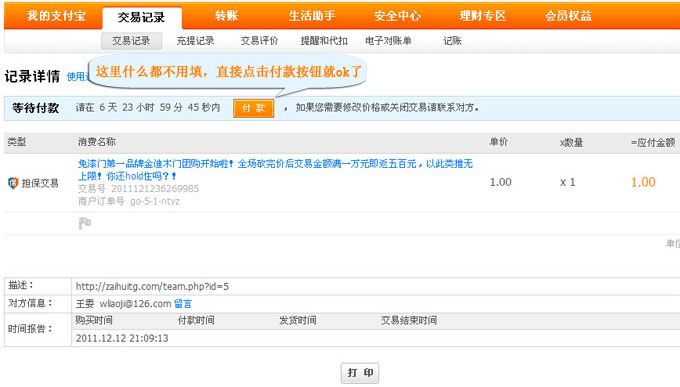
Task: Click the description URL zaihuitg.com/team.php?id=5
Action: coord(152,286)
